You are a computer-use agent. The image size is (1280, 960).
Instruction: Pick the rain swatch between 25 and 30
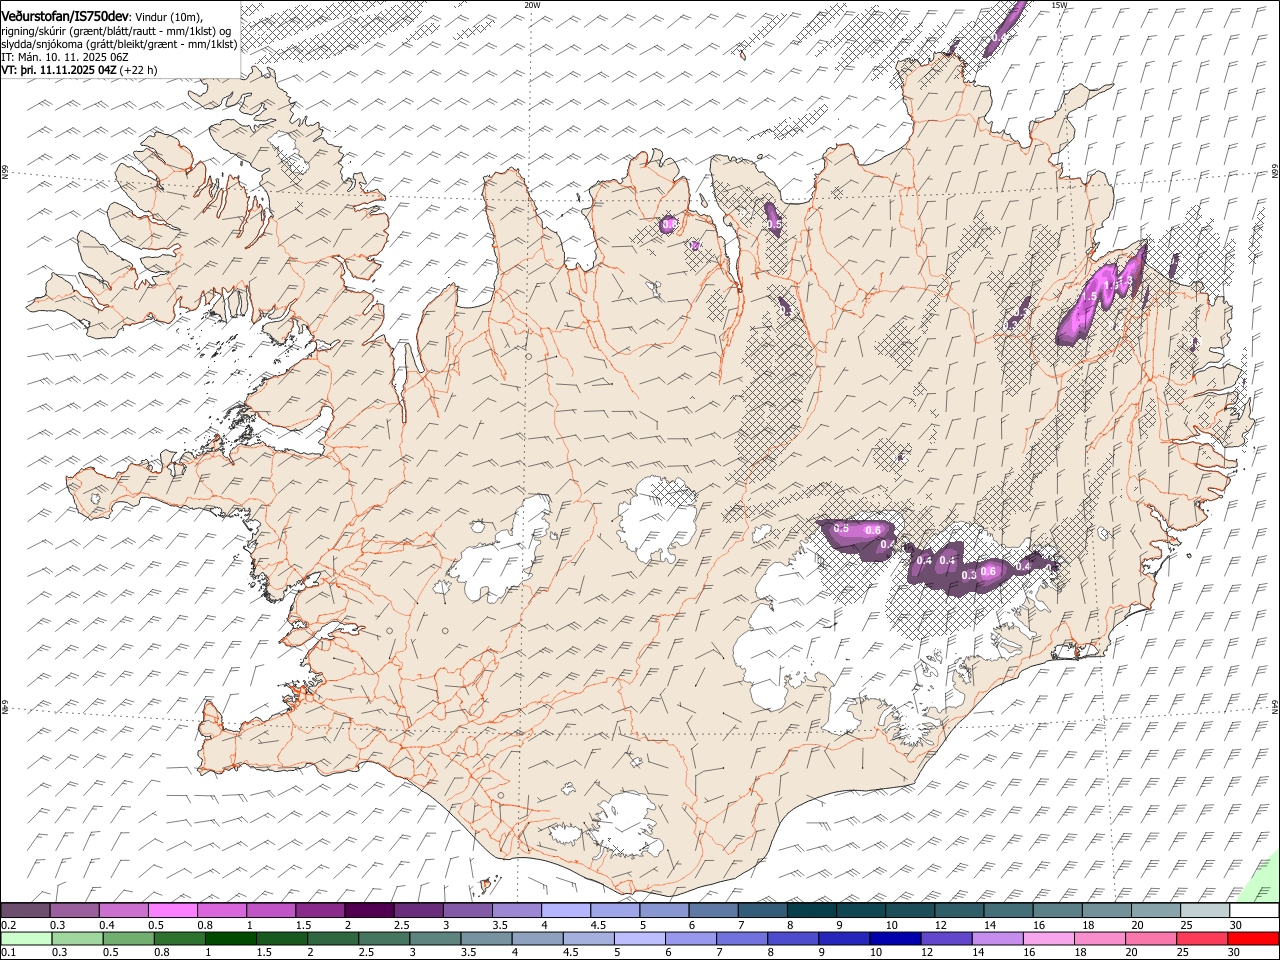(1202, 938)
